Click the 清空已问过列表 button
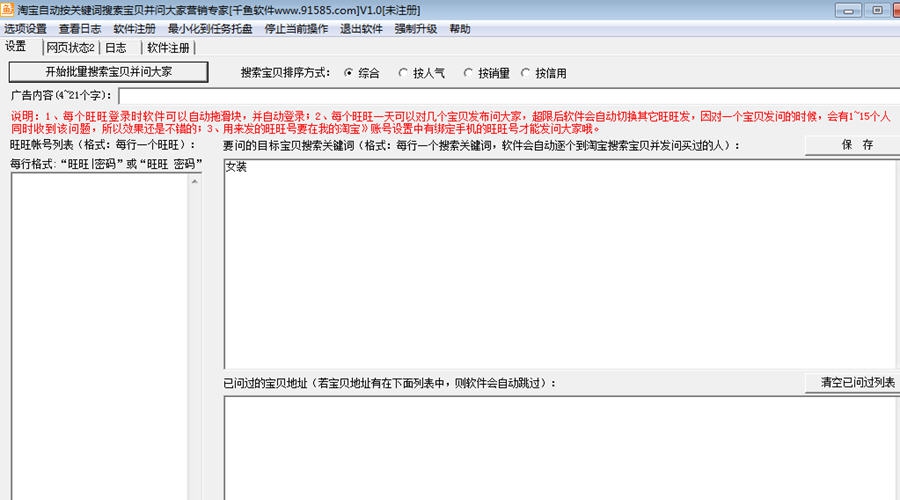The image size is (900, 500). [852, 383]
